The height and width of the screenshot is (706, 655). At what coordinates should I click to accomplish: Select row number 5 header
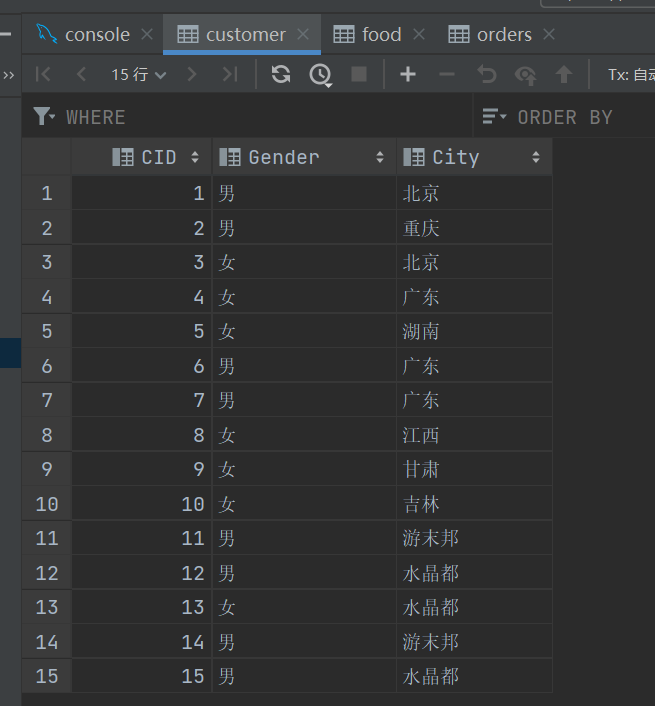coord(47,331)
